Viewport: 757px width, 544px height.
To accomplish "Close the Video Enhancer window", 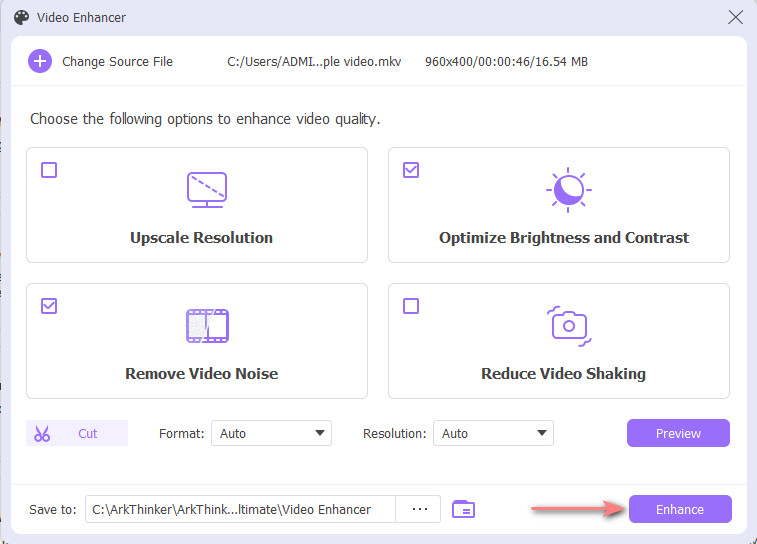I will click(735, 17).
